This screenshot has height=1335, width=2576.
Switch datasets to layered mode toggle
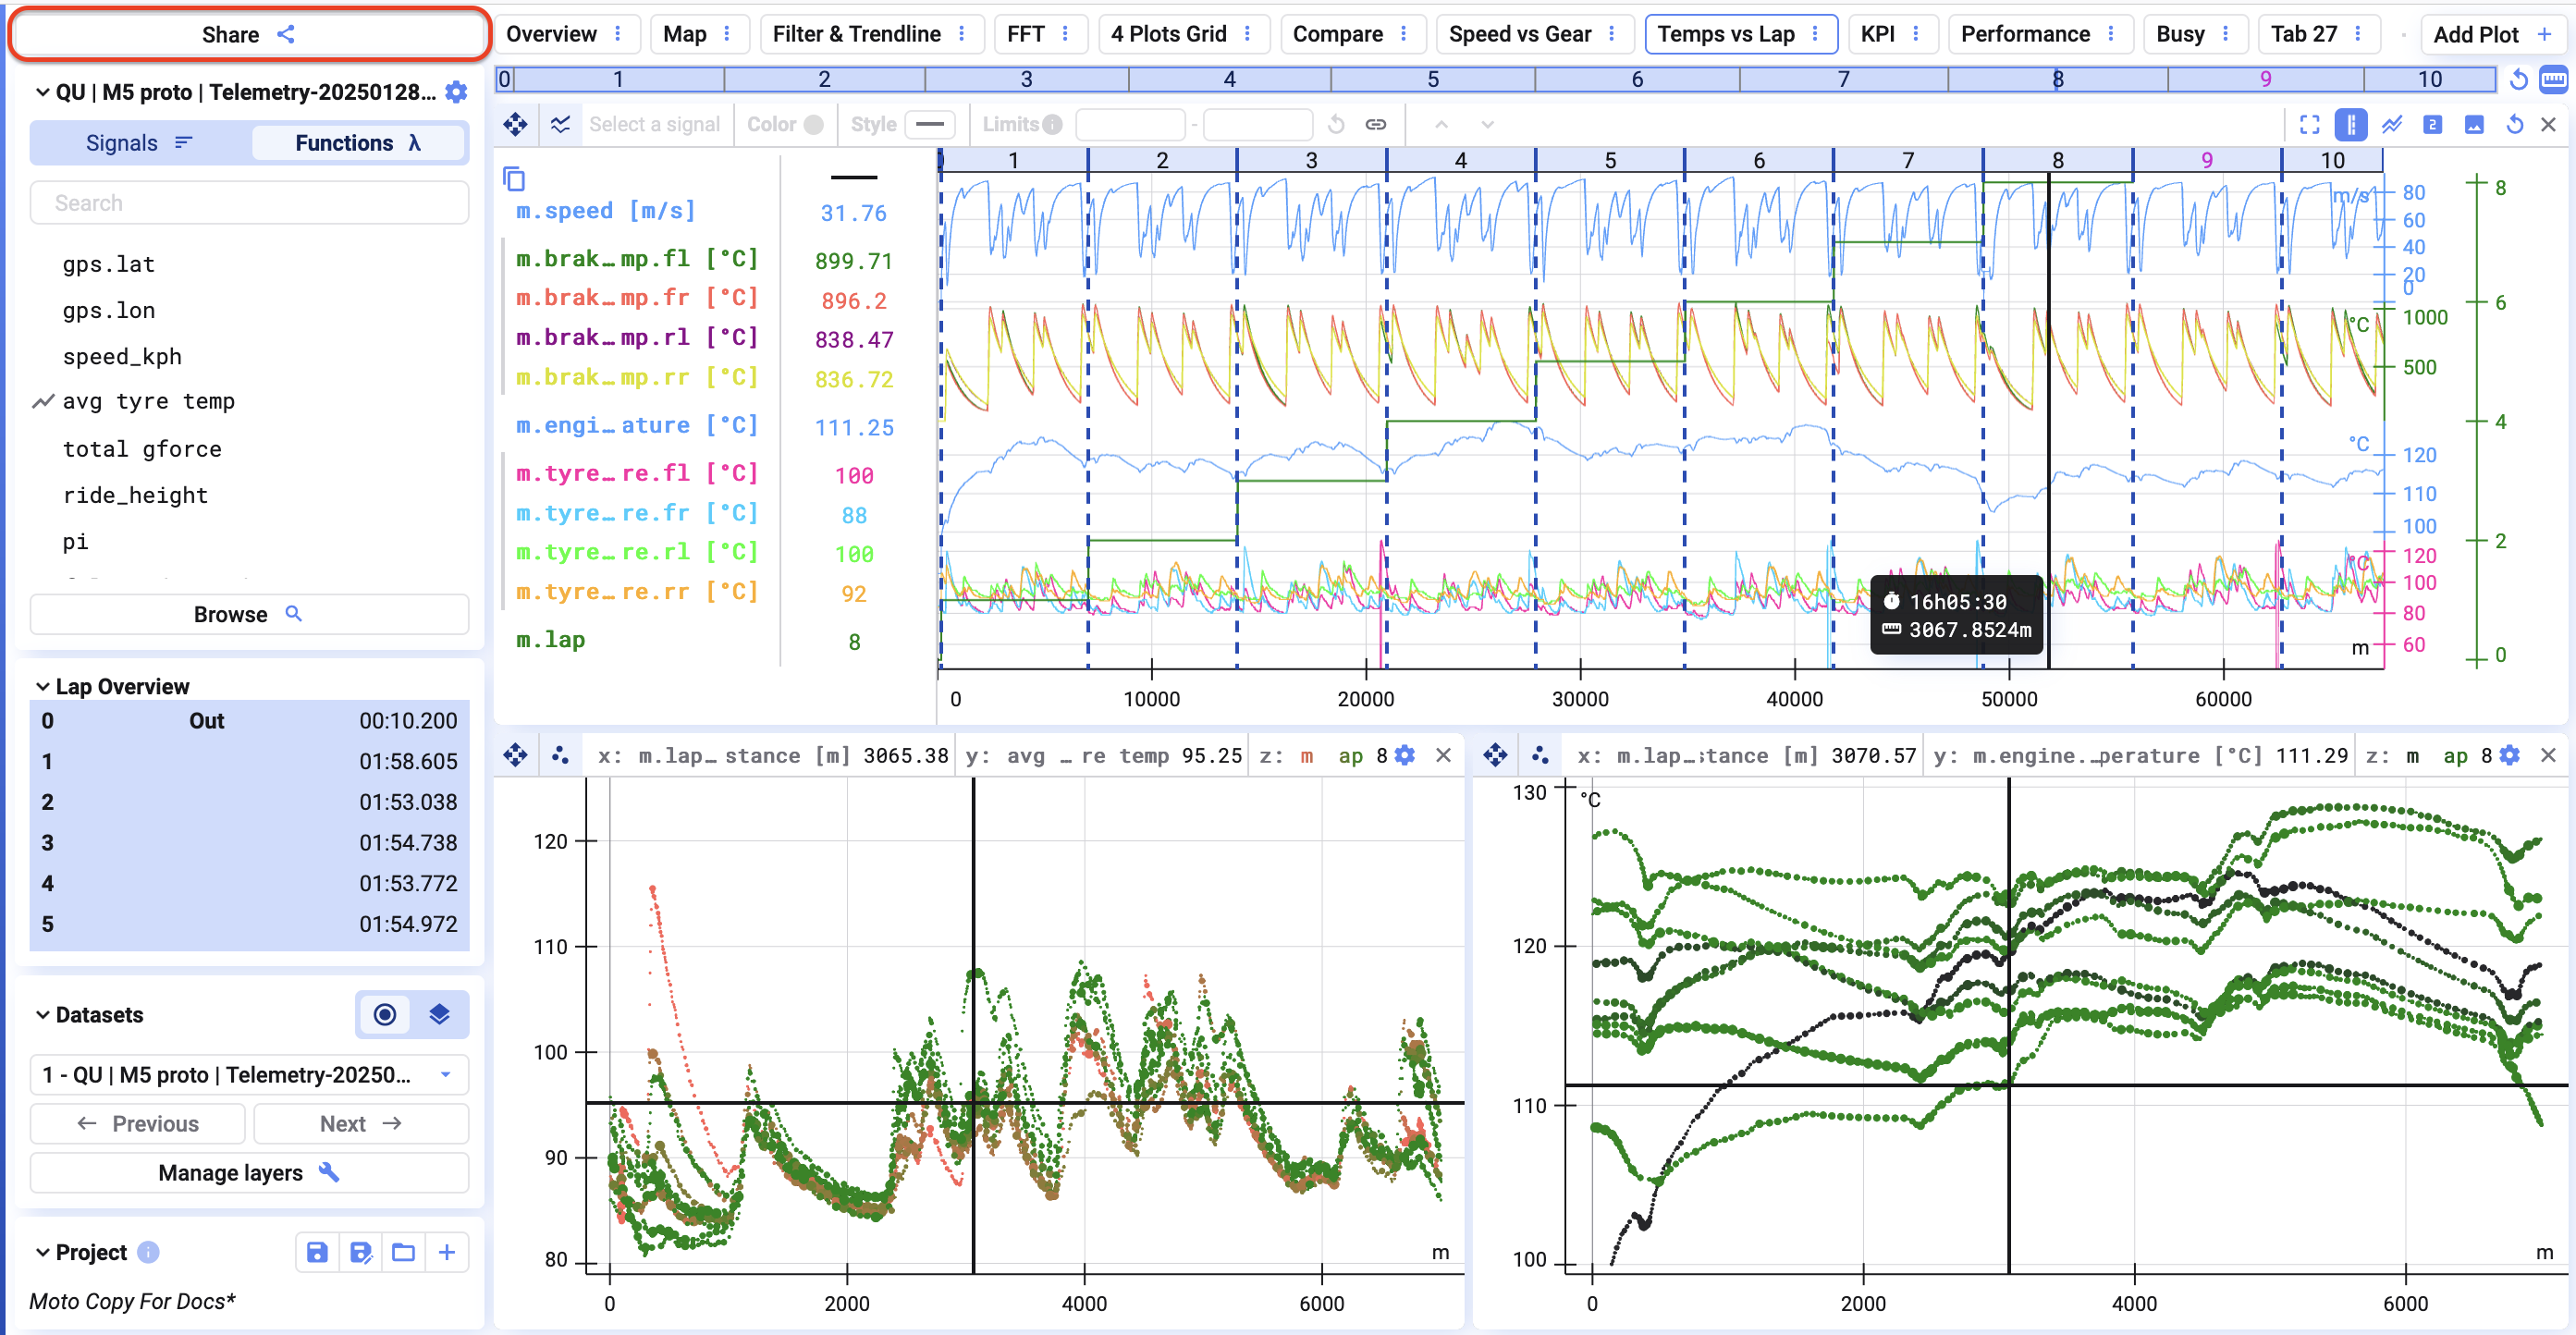coord(439,1014)
